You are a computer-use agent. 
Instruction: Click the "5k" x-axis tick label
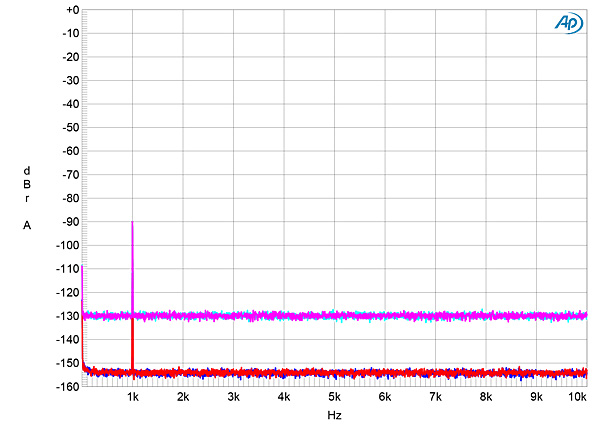coord(334,397)
